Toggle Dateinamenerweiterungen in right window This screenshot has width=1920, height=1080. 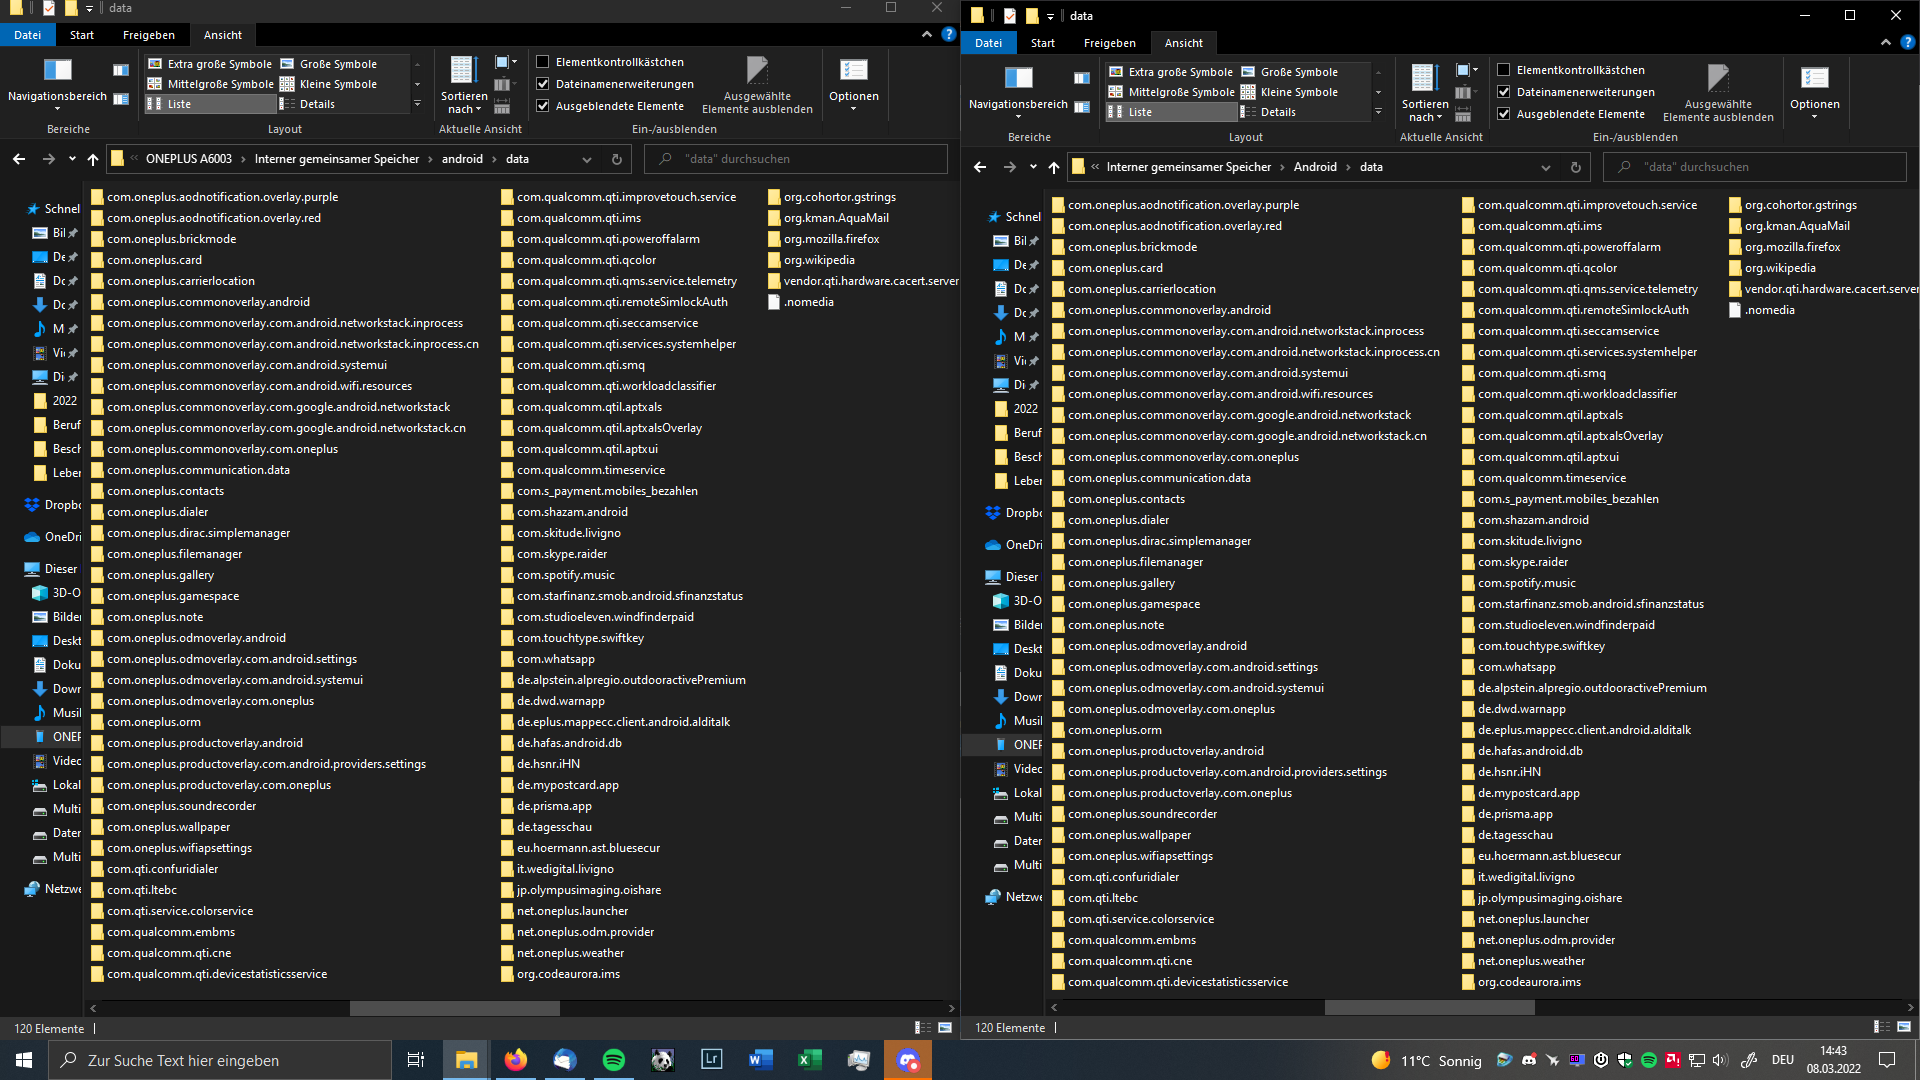pyautogui.click(x=1504, y=92)
